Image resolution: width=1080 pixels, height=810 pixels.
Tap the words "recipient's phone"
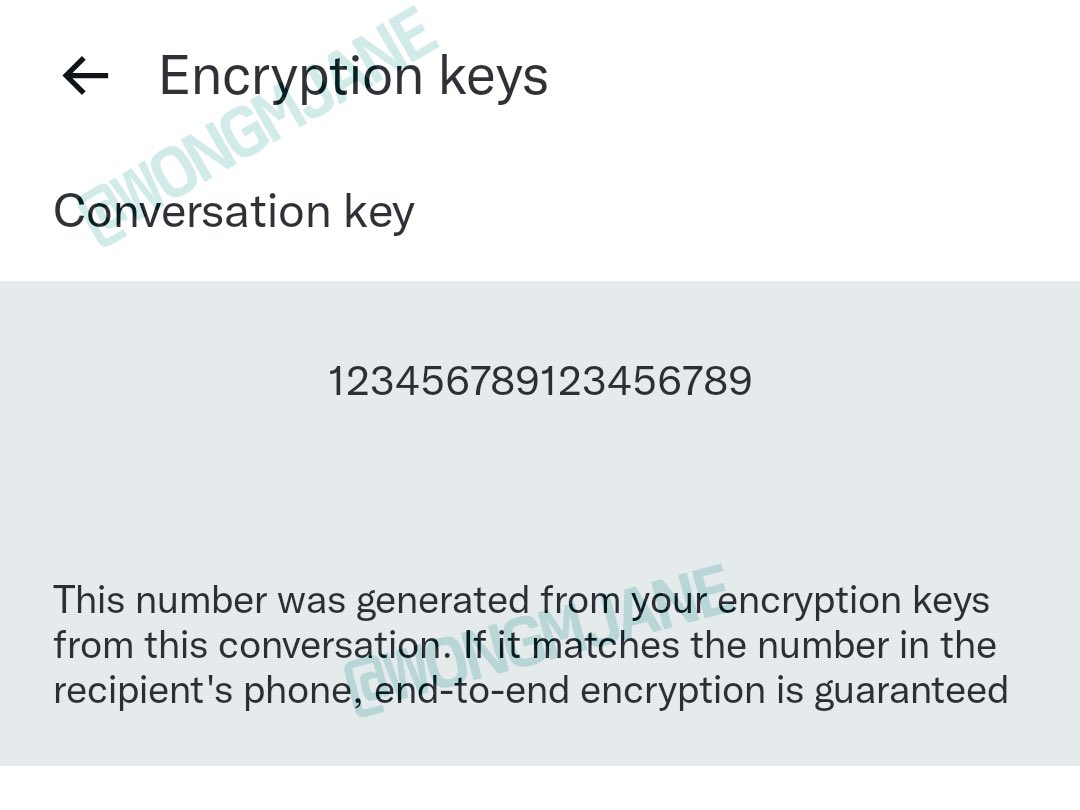(203, 692)
